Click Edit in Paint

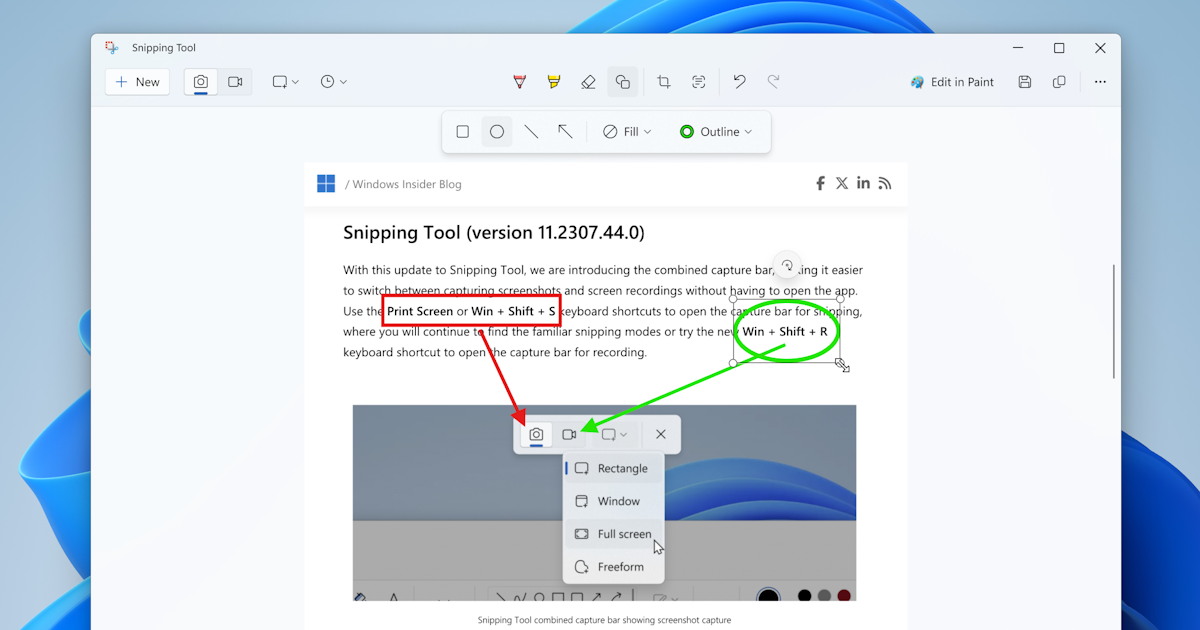[952, 81]
